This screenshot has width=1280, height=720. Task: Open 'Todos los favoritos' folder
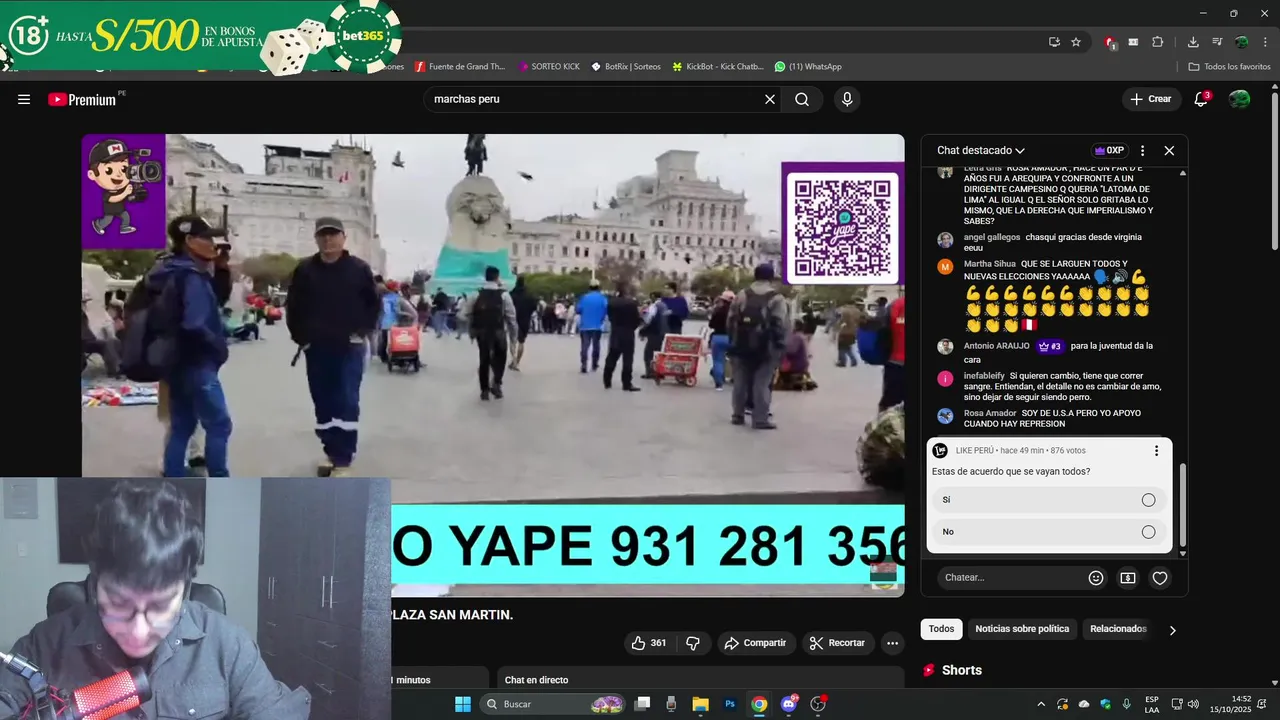(x=1230, y=67)
